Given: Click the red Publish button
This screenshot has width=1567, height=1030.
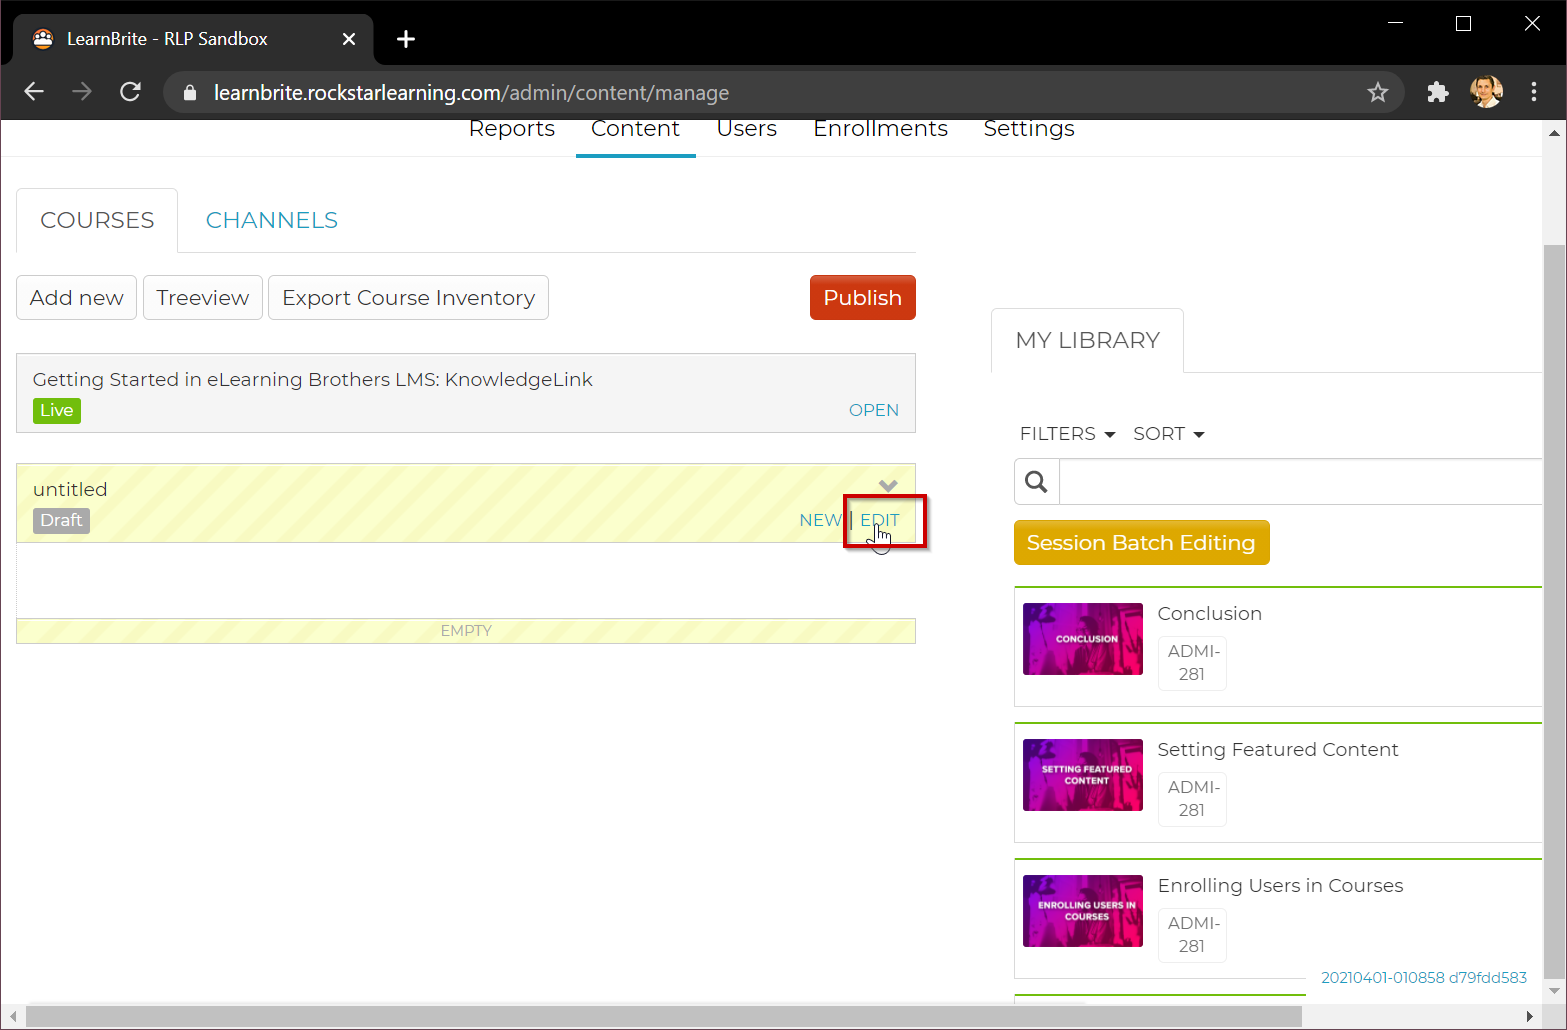Looking at the screenshot, I should (863, 298).
